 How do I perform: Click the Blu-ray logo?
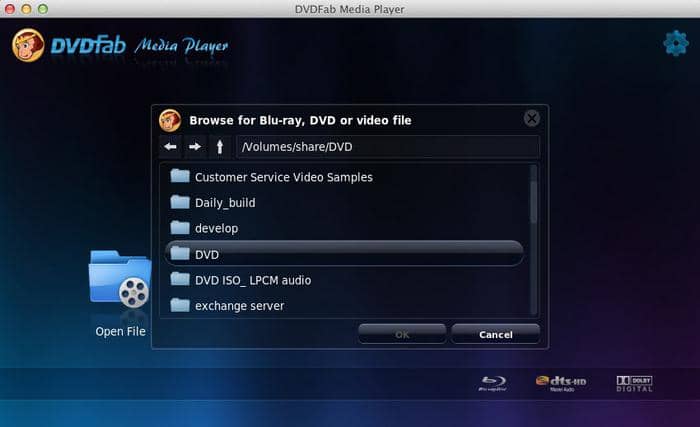[x=492, y=383]
